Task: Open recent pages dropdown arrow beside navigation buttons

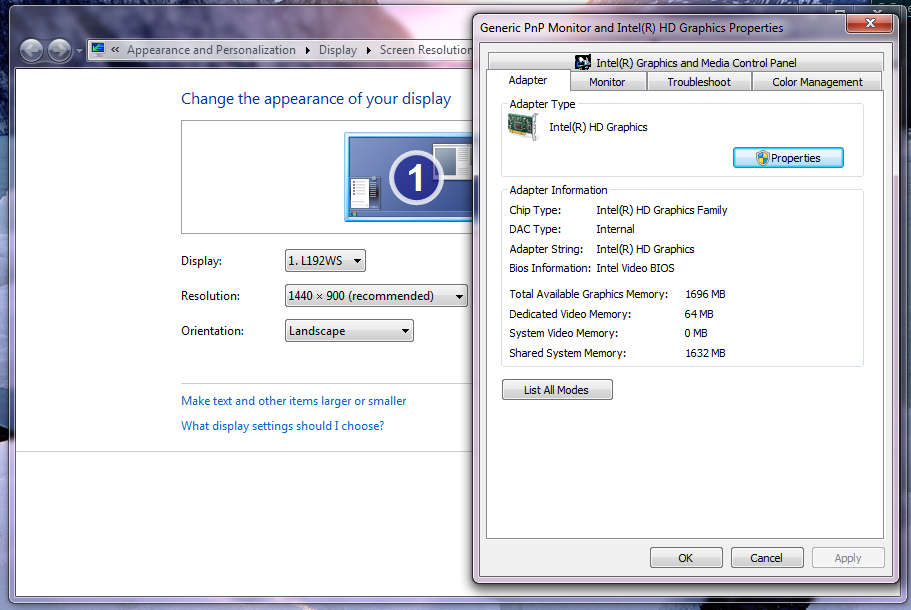Action: coord(80,51)
